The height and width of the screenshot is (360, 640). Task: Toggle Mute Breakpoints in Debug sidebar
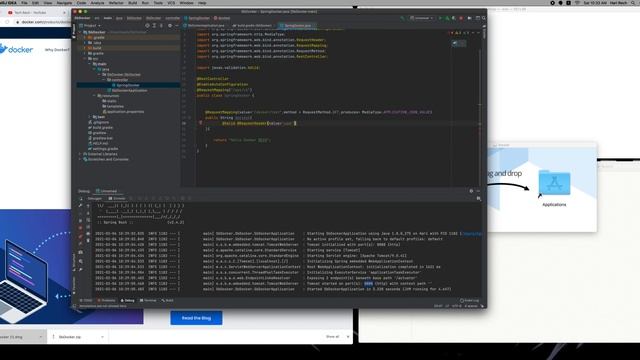click(81, 244)
